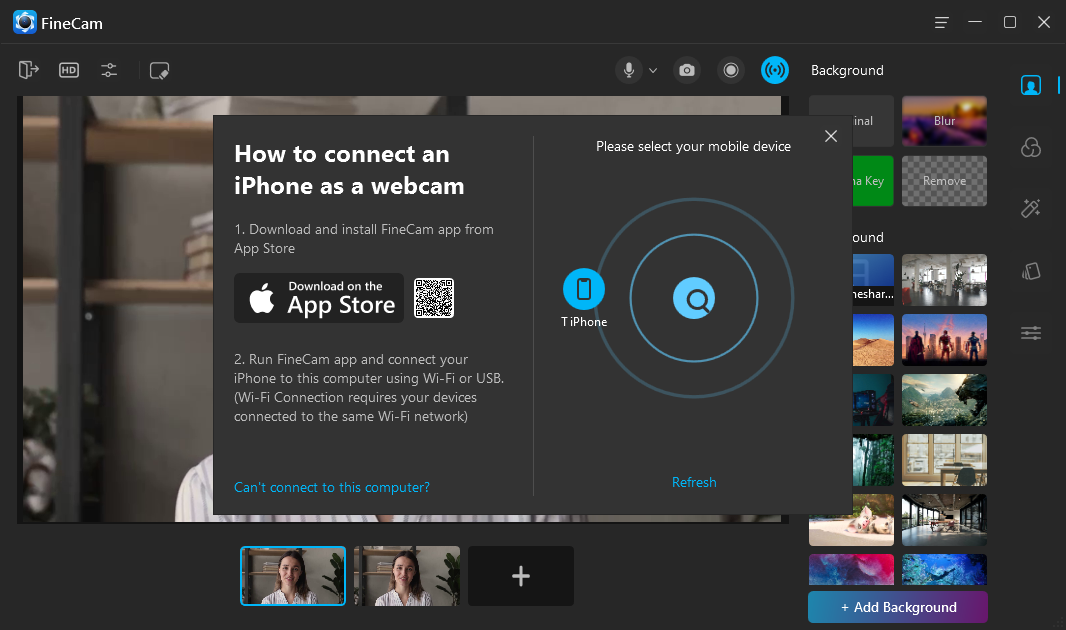Click Refresh to rescan devices
This screenshot has height=630, width=1066.
pos(694,483)
